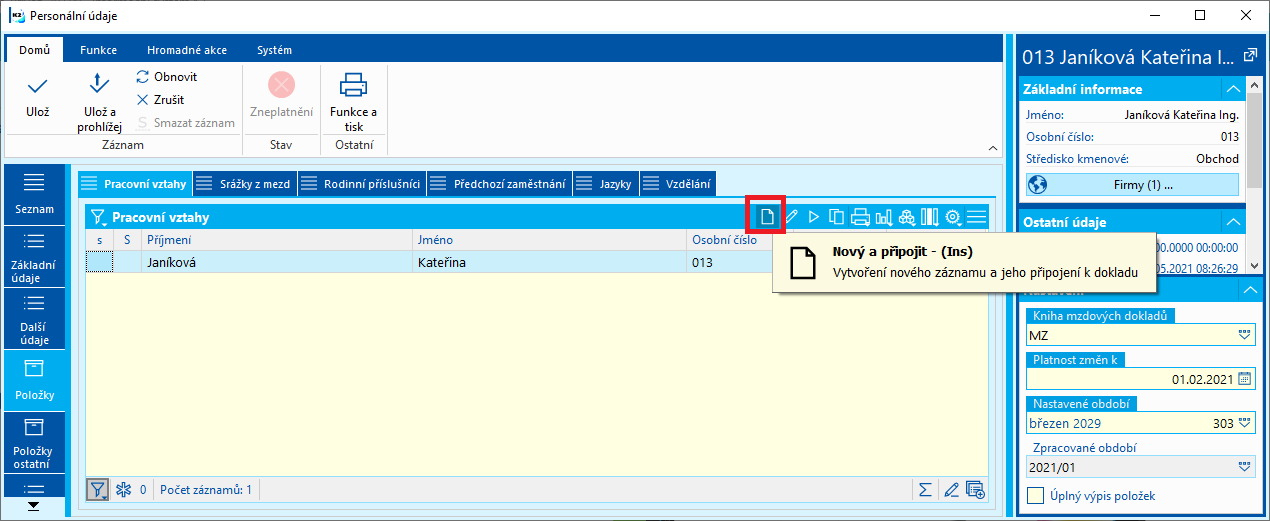This screenshot has height=521, width=1270.
Task: Open the bar chart dropdown in grid toolbar
Action: (x=884, y=217)
